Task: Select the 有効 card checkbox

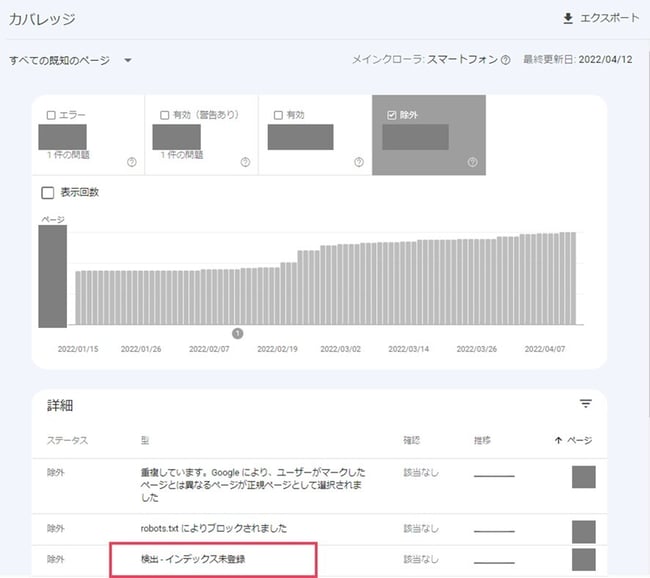Action: tap(278, 115)
